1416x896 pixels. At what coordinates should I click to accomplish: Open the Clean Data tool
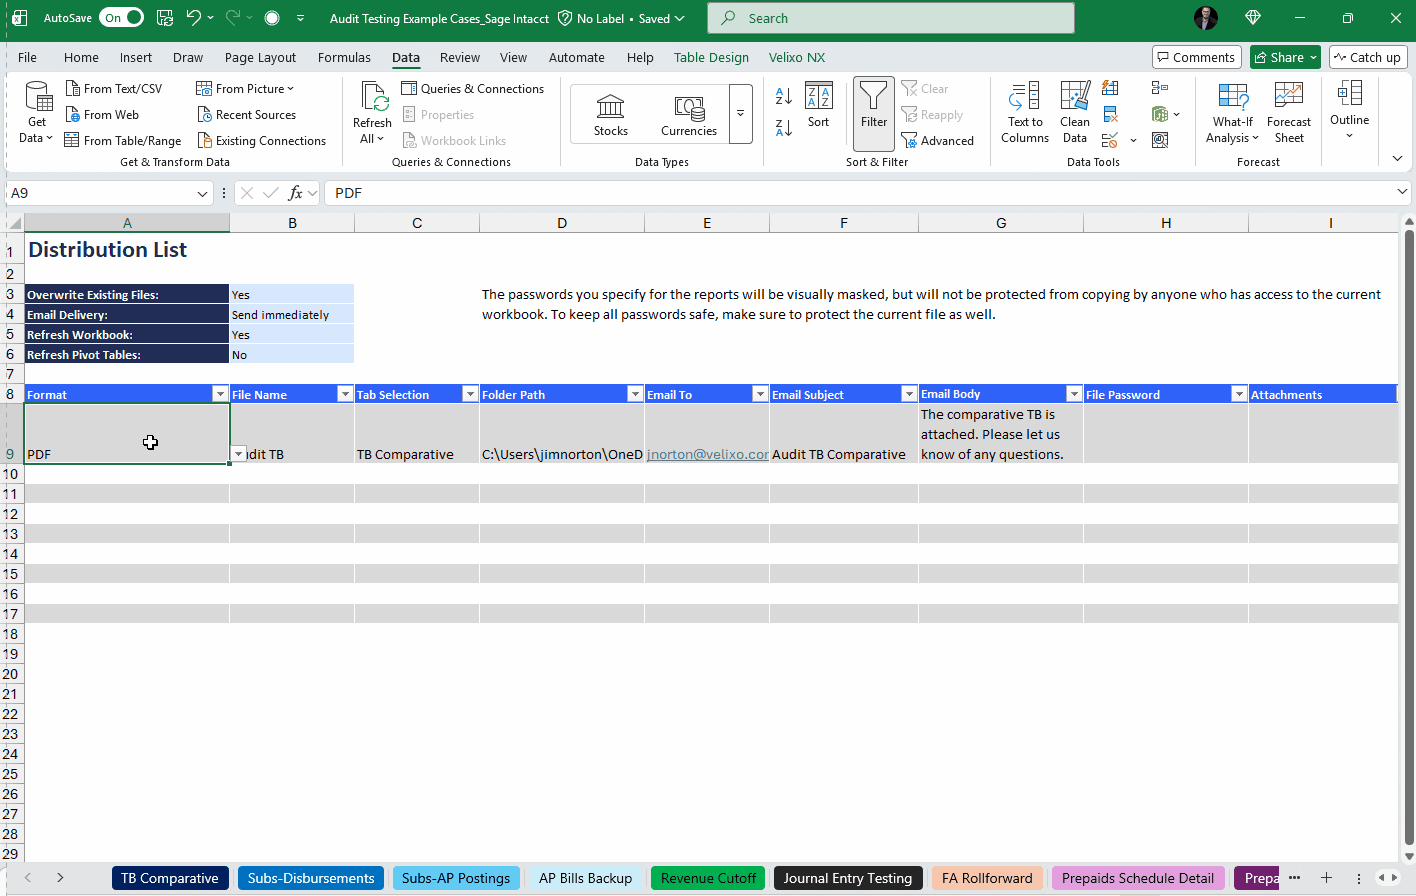click(x=1074, y=113)
